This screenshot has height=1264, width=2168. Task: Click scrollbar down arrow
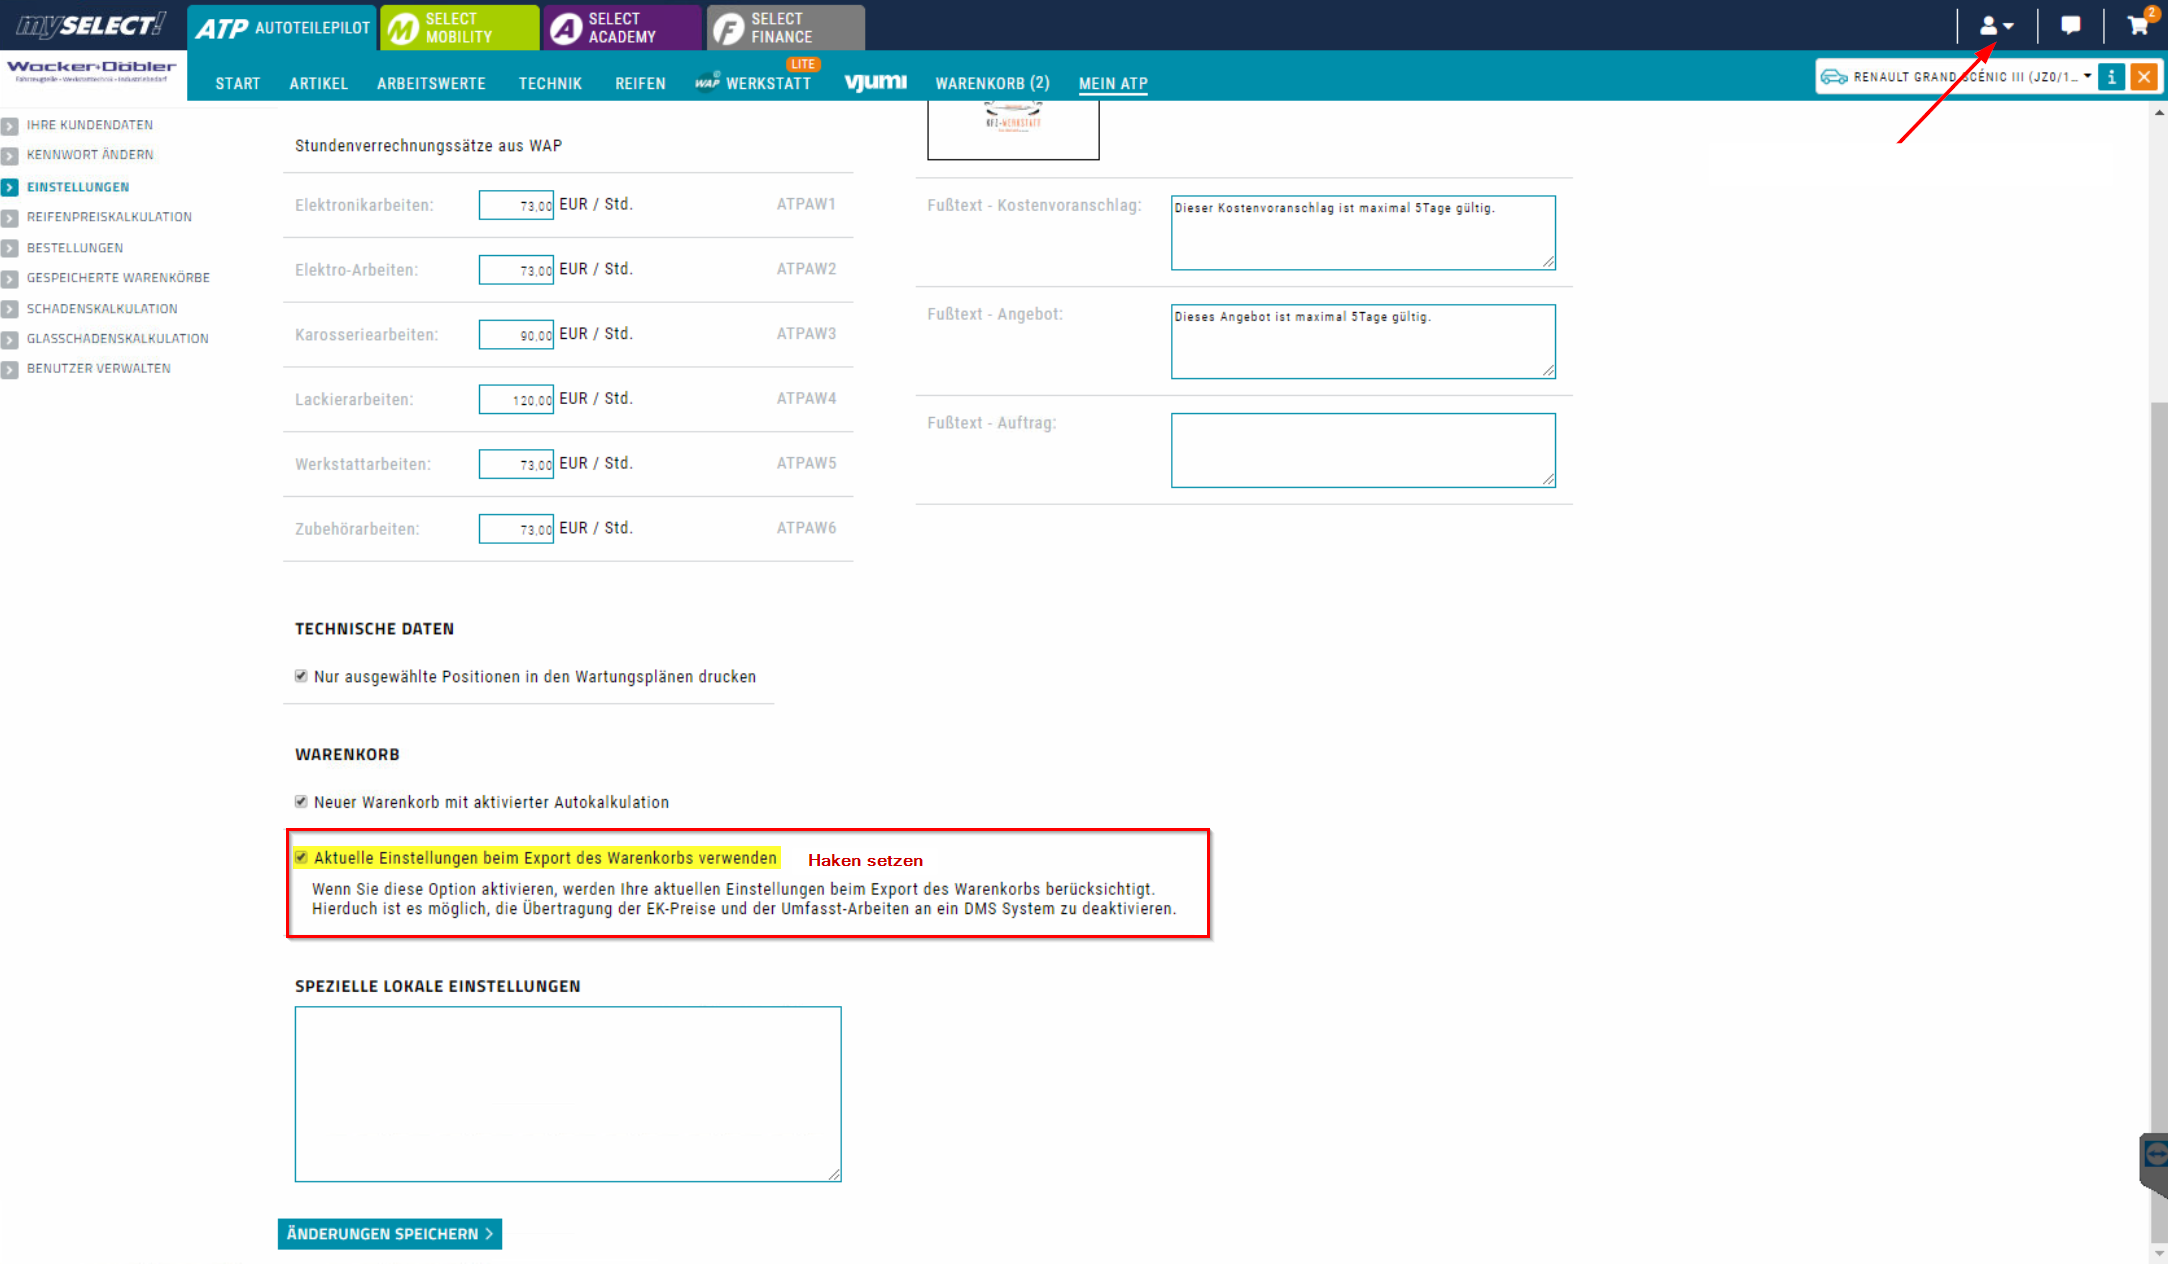coord(2159,1252)
